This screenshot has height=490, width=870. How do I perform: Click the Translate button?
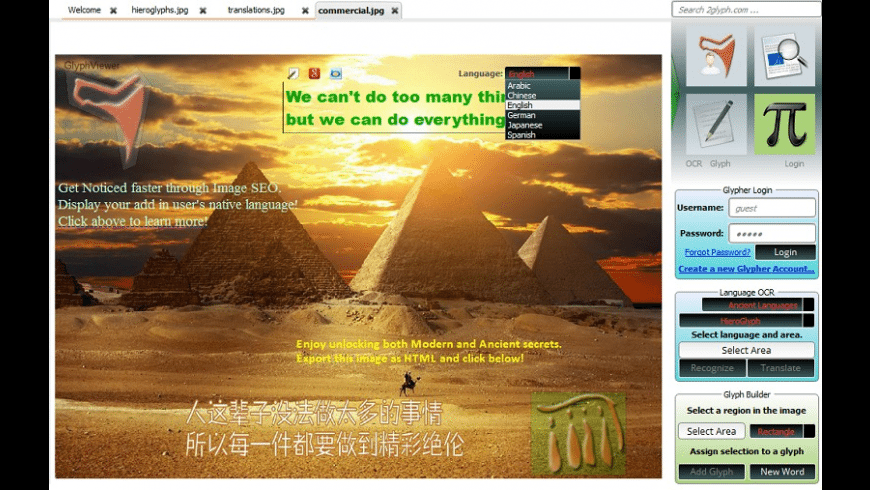(x=780, y=368)
